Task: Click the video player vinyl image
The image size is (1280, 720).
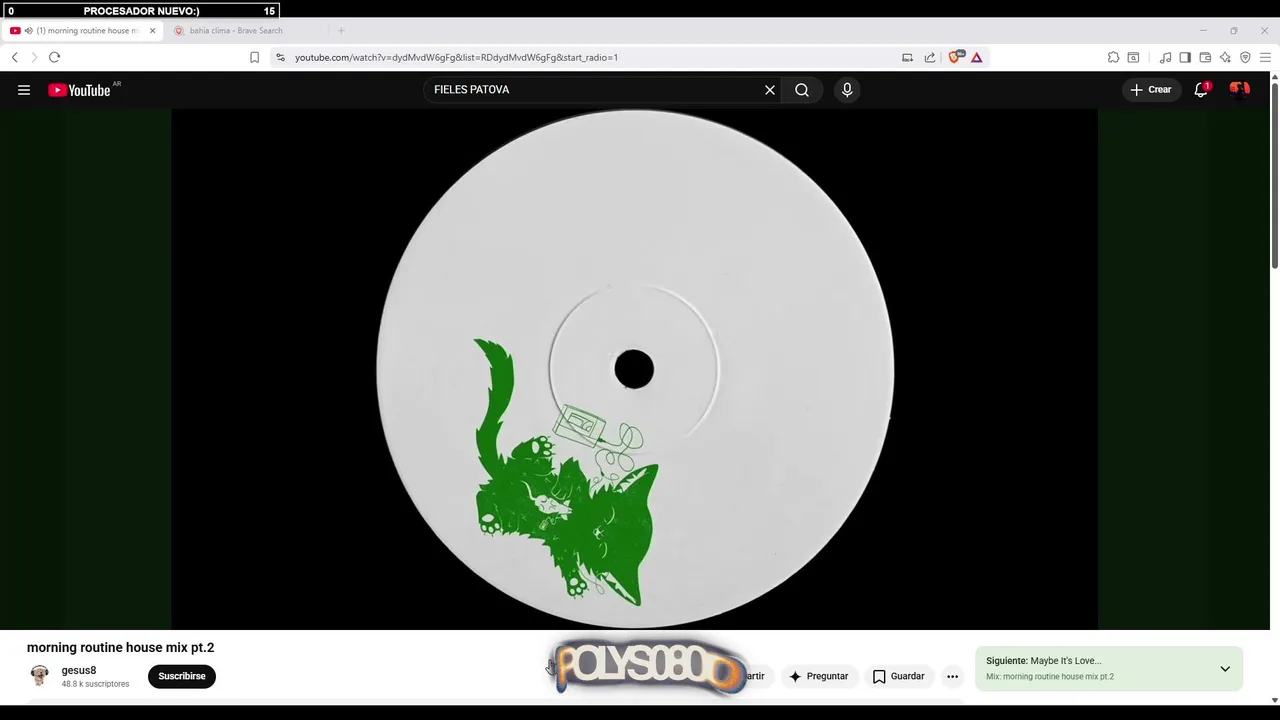Action: click(635, 369)
